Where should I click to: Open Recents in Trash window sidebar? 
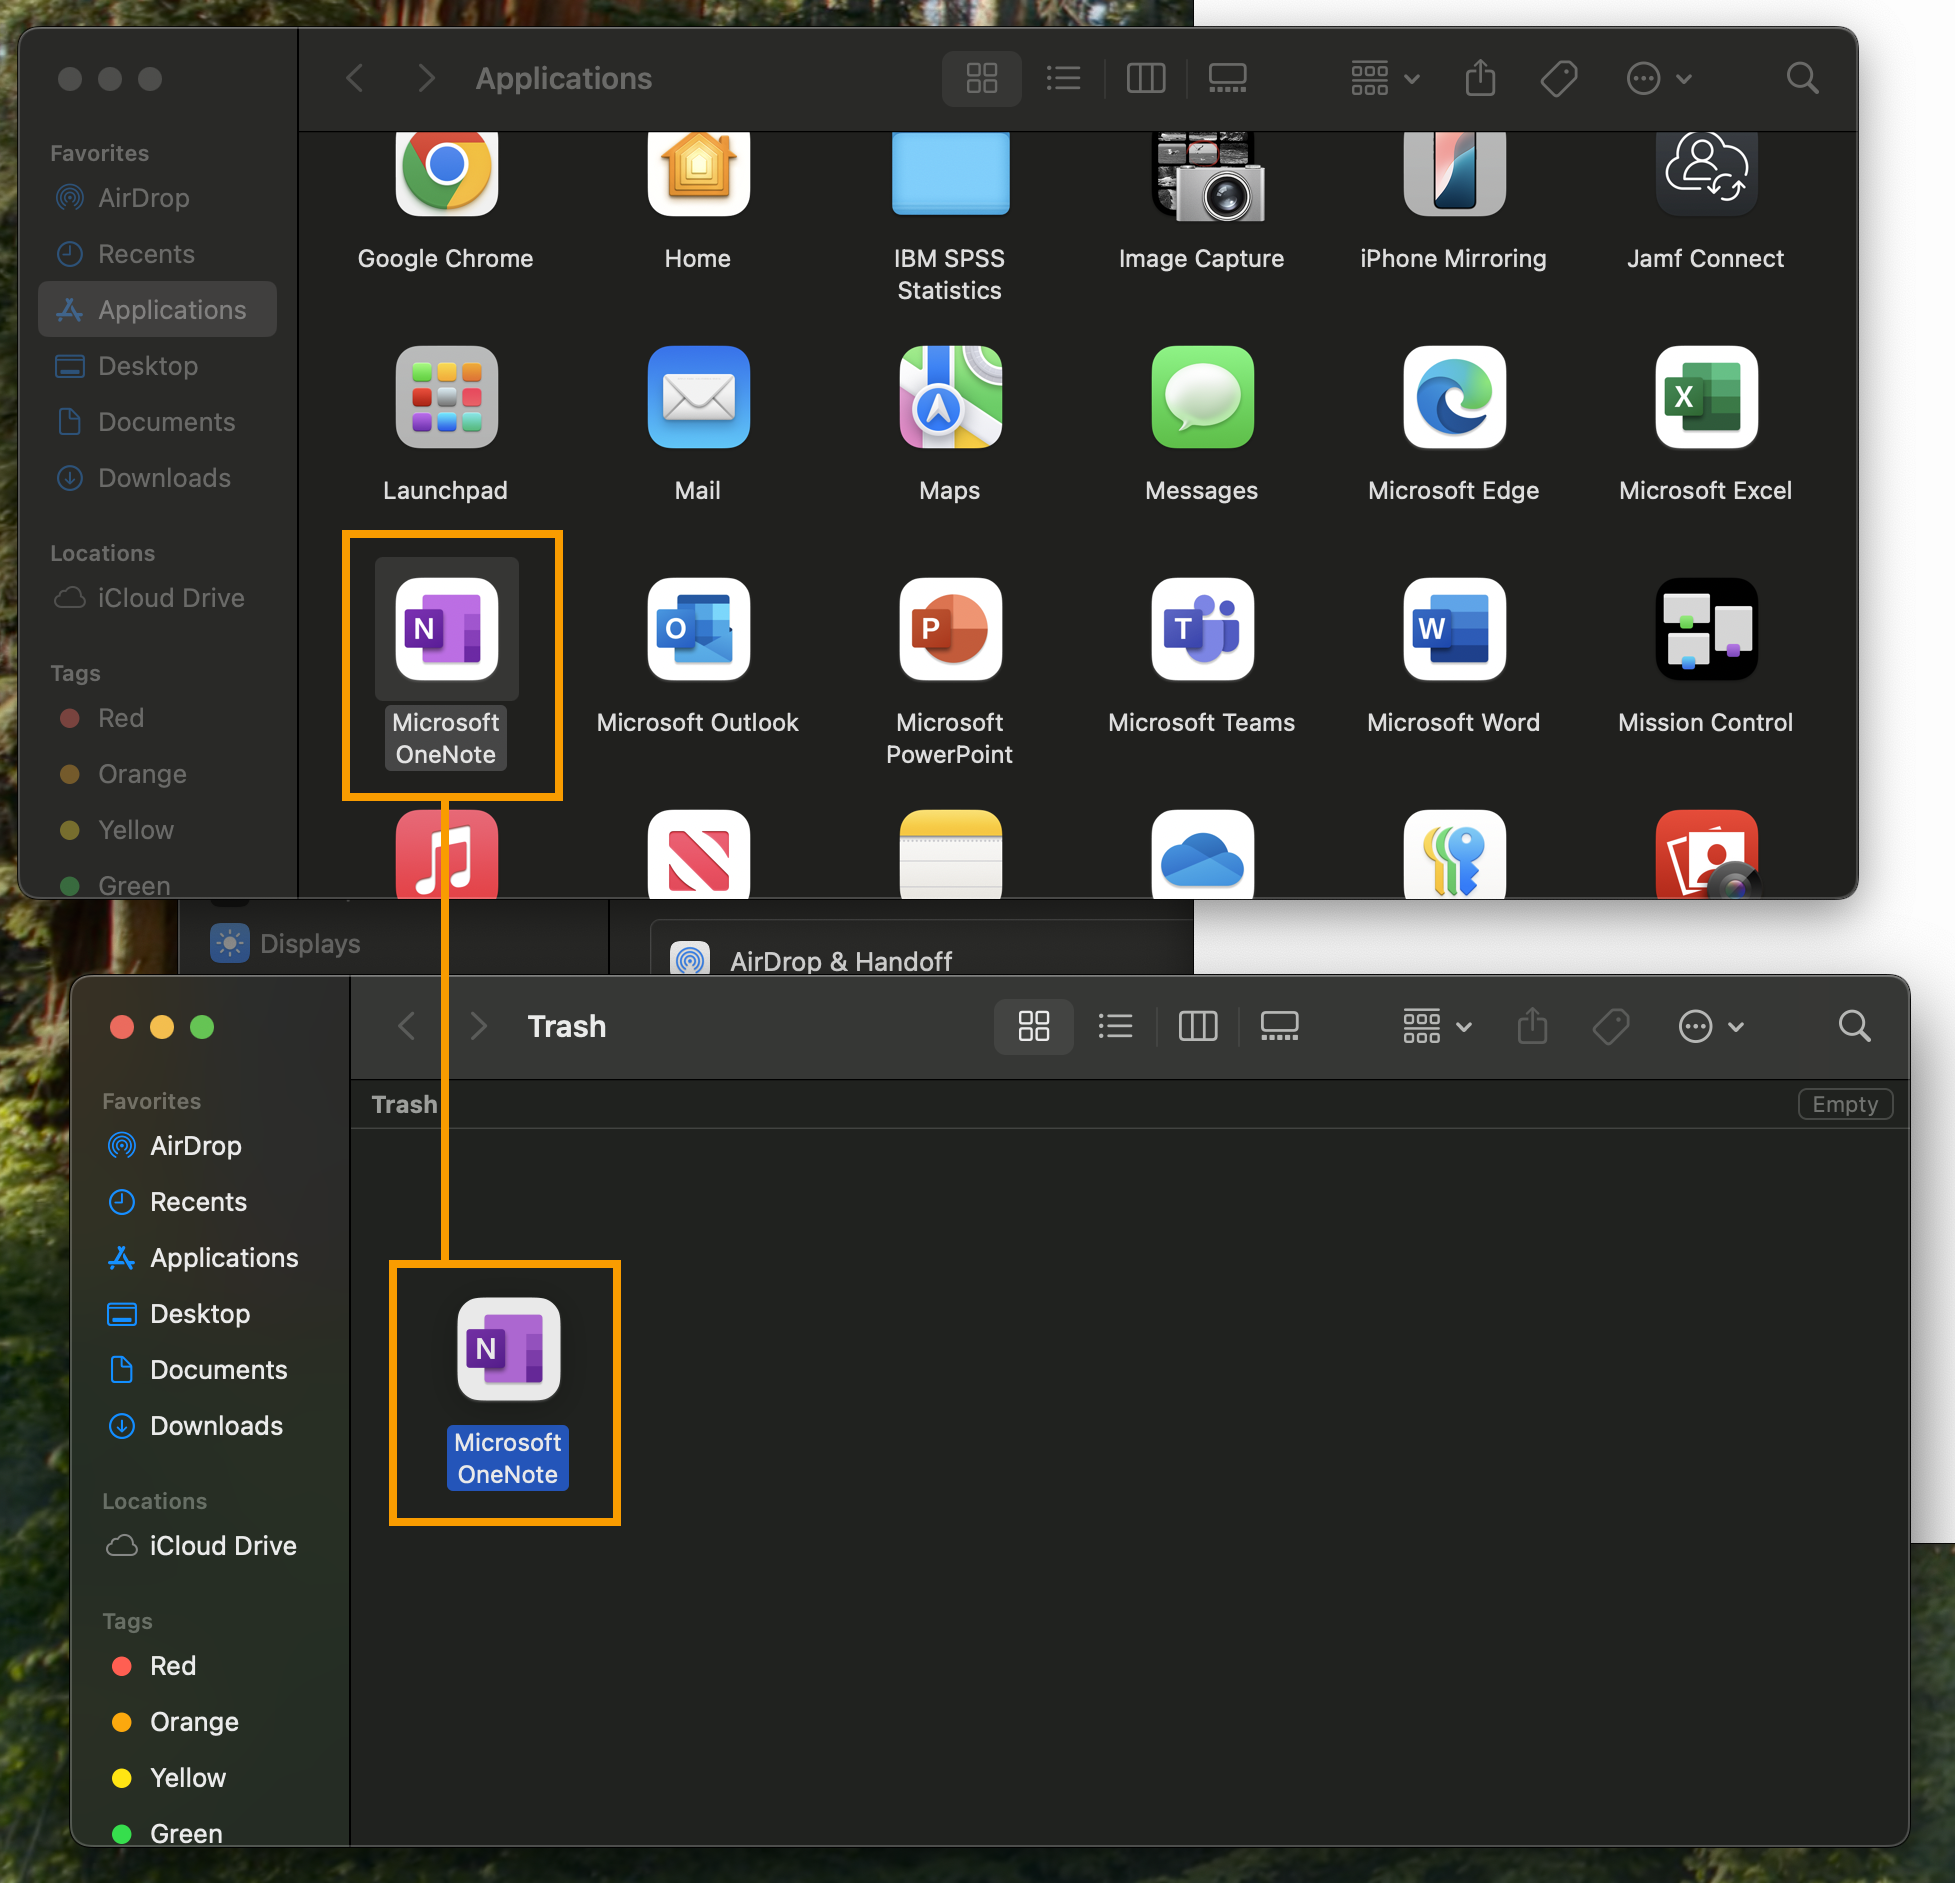209,1202
